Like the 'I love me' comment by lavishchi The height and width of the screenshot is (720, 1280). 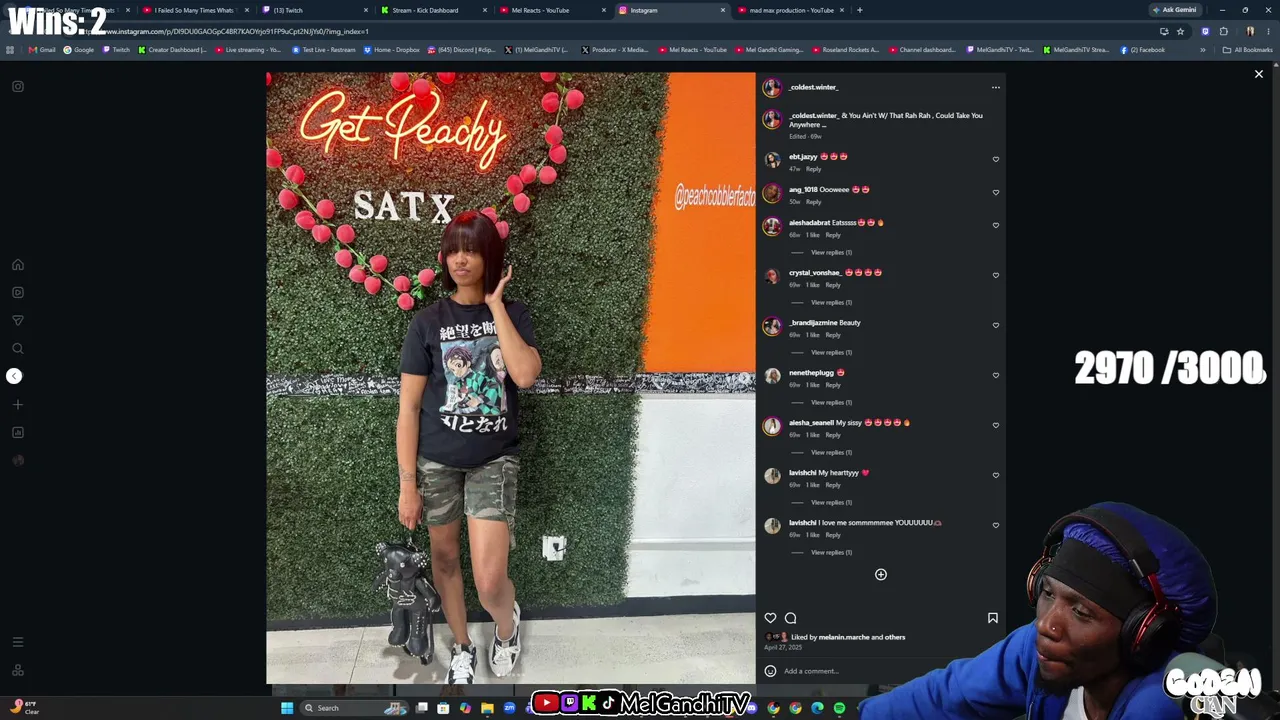tap(996, 525)
